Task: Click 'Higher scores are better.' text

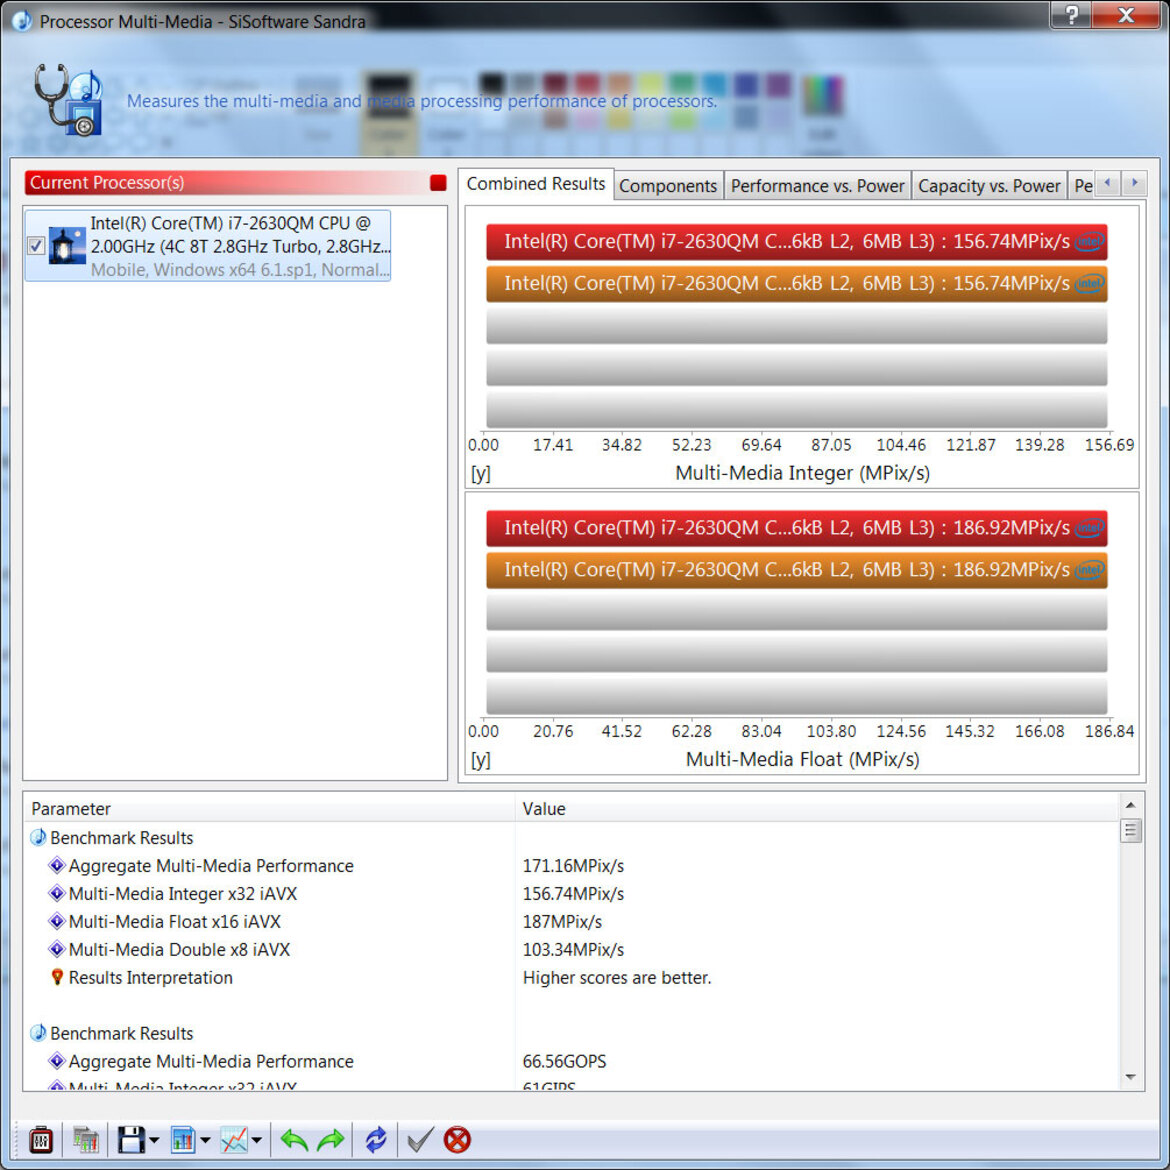Action: 617,977
